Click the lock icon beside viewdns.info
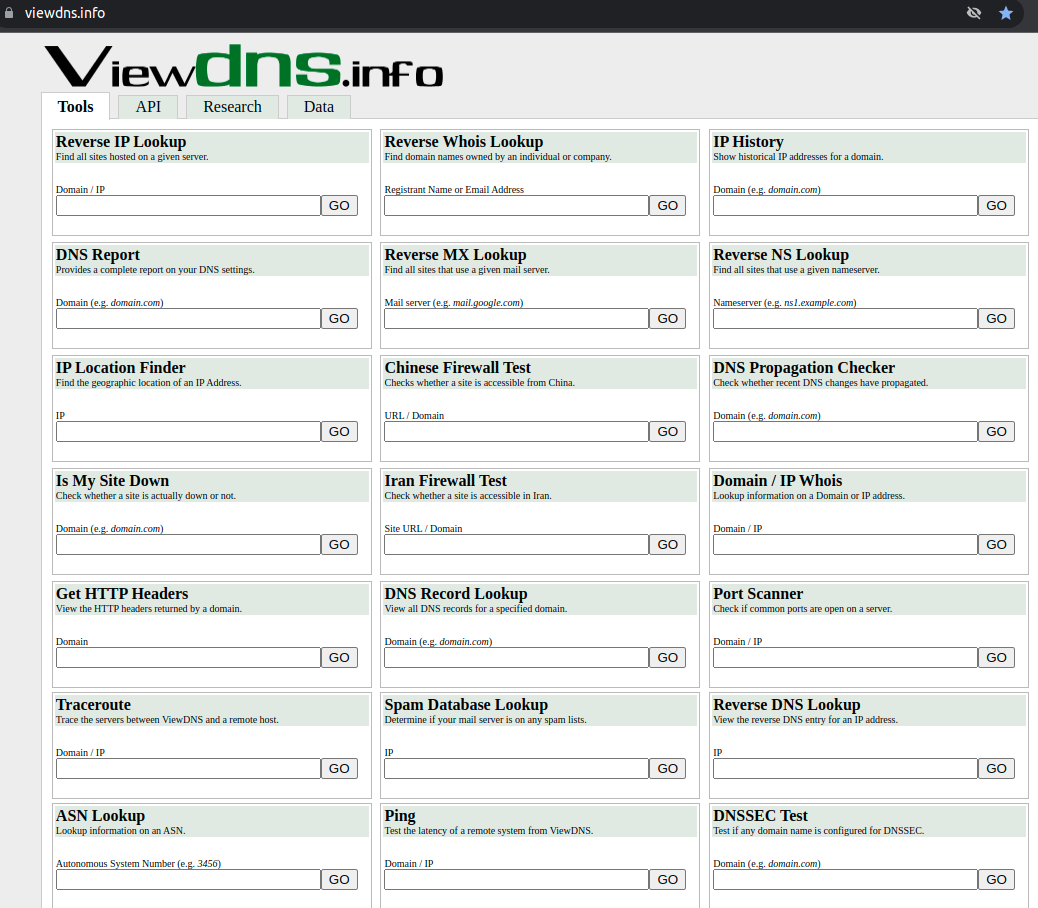This screenshot has width=1038, height=908. pyautogui.click(x=9, y=13)
